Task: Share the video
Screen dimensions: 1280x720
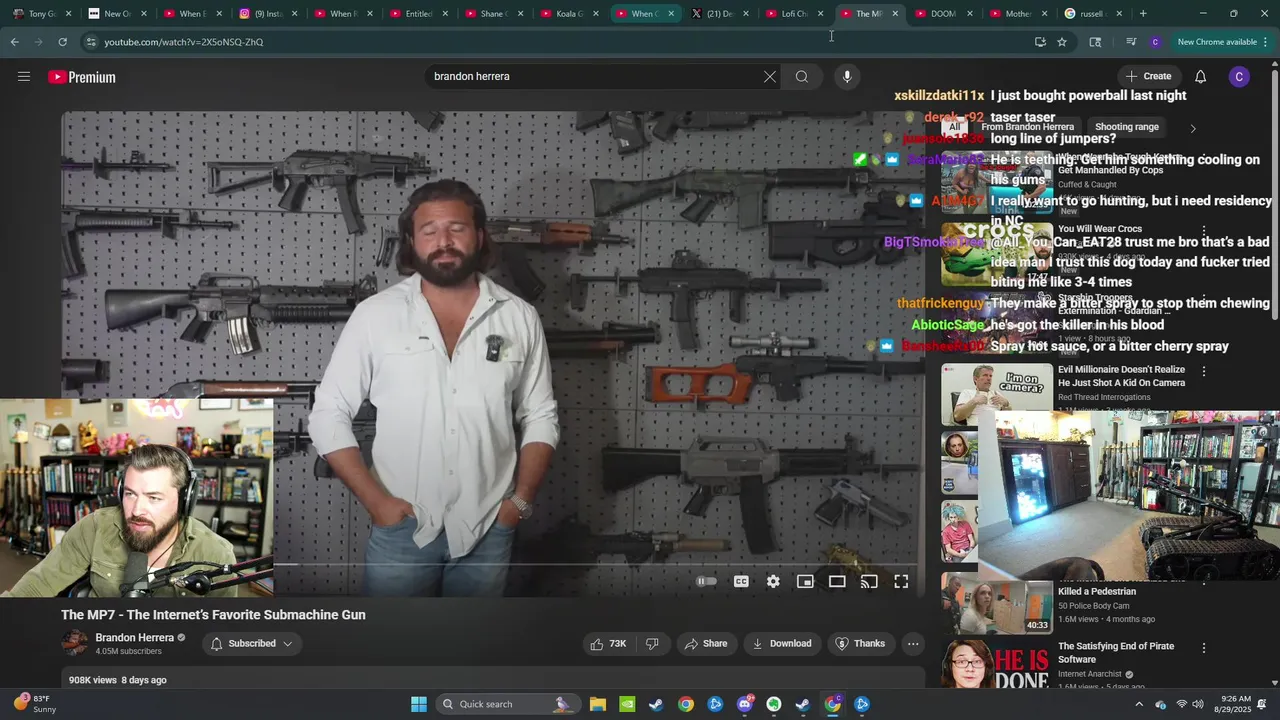Action: pyautogui.click(x=706, y=644)
